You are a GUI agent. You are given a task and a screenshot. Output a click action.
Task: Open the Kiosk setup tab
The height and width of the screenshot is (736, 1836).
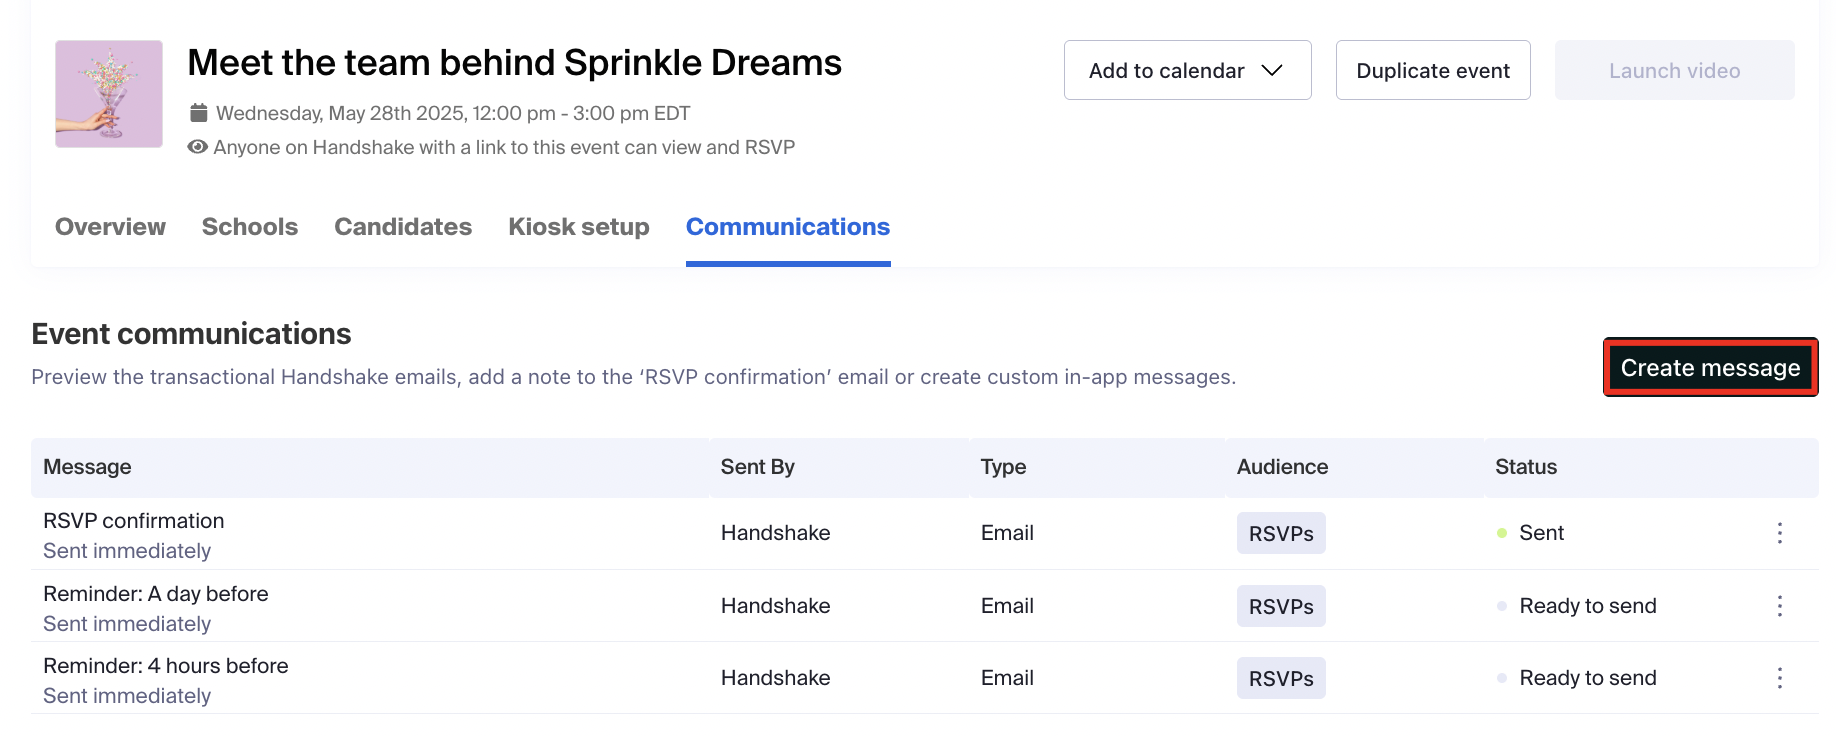(x=579, y=227)
